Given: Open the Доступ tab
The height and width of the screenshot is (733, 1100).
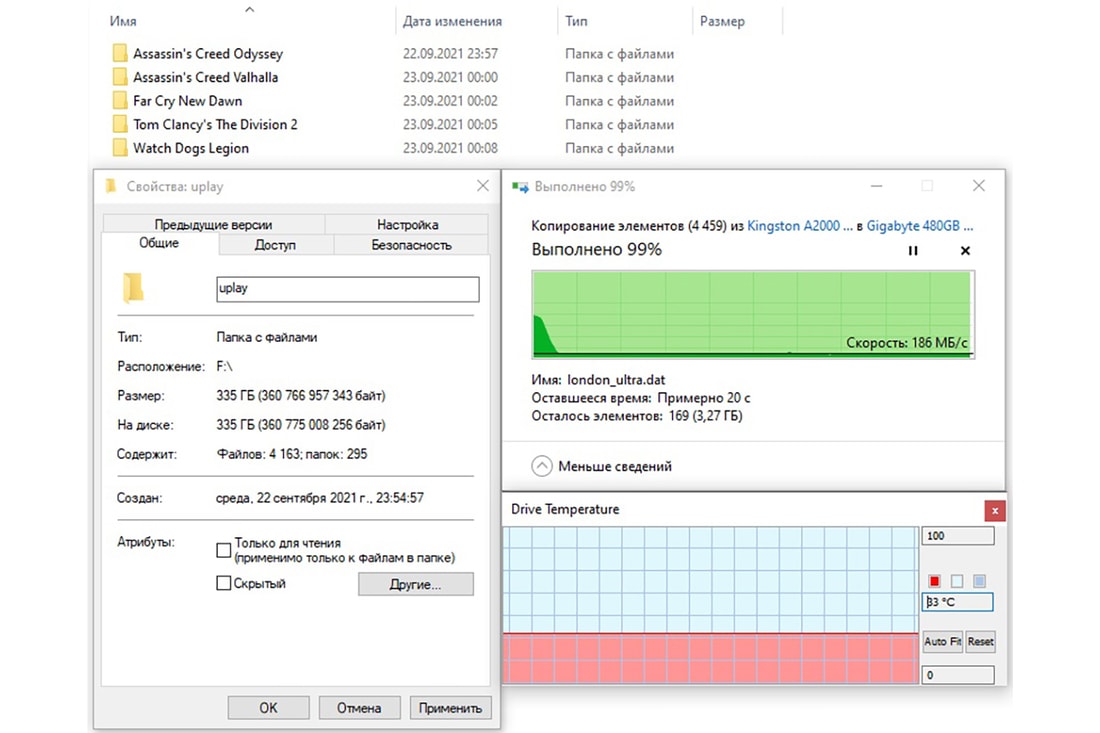Looking at the screenshot, I should click(x=276, y=245).
